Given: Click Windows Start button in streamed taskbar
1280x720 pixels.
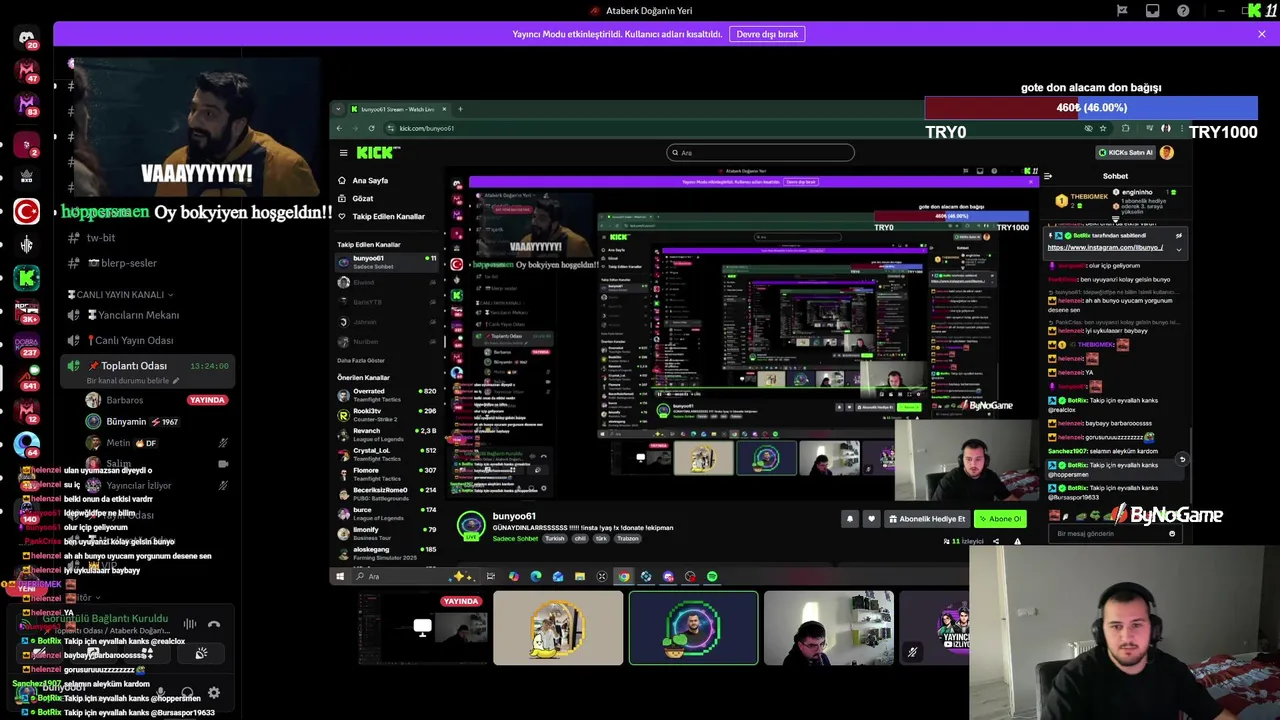Looking at the screenshot, I should (340, 576).
